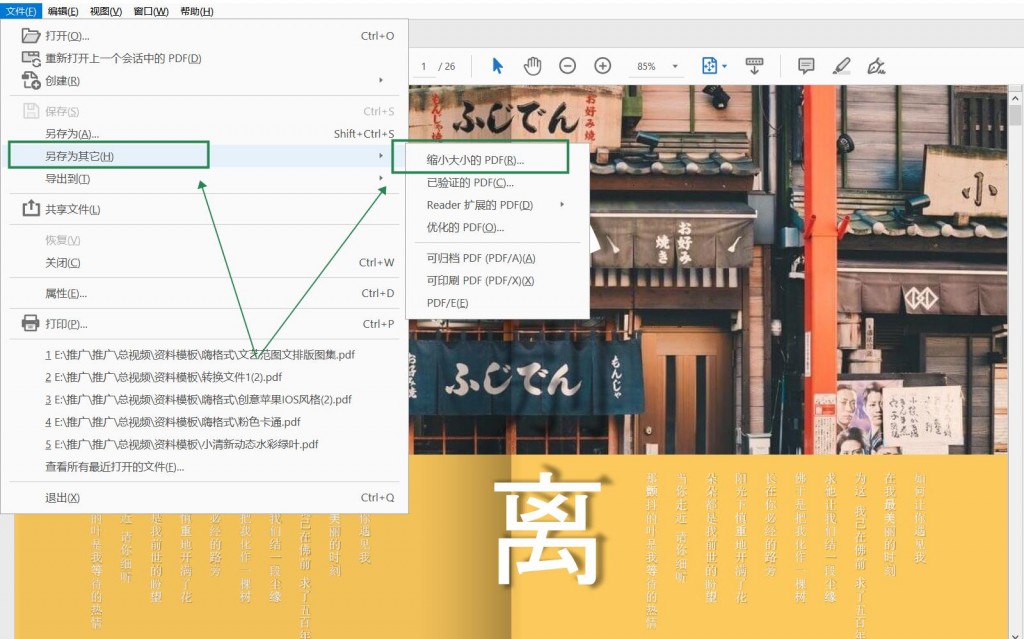
Task: Select the highlighter pen tool
Action: [841, 66]
